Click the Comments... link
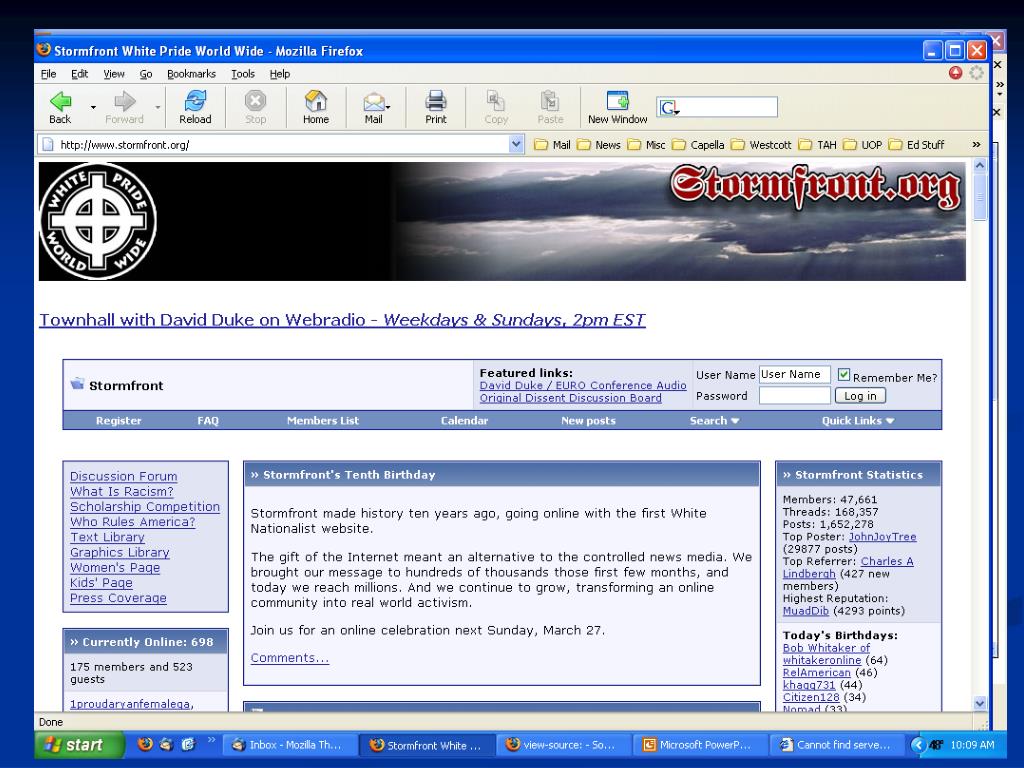This screenshot has width=1024, height=768. (290, 658)
